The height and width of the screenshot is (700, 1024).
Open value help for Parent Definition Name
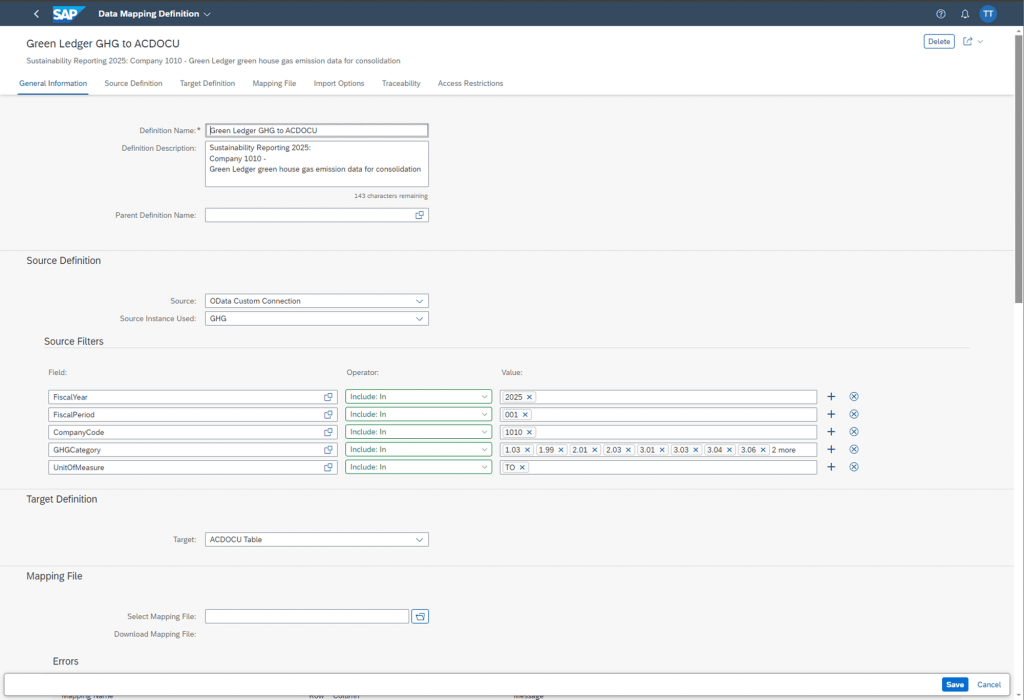coord(419,215)
